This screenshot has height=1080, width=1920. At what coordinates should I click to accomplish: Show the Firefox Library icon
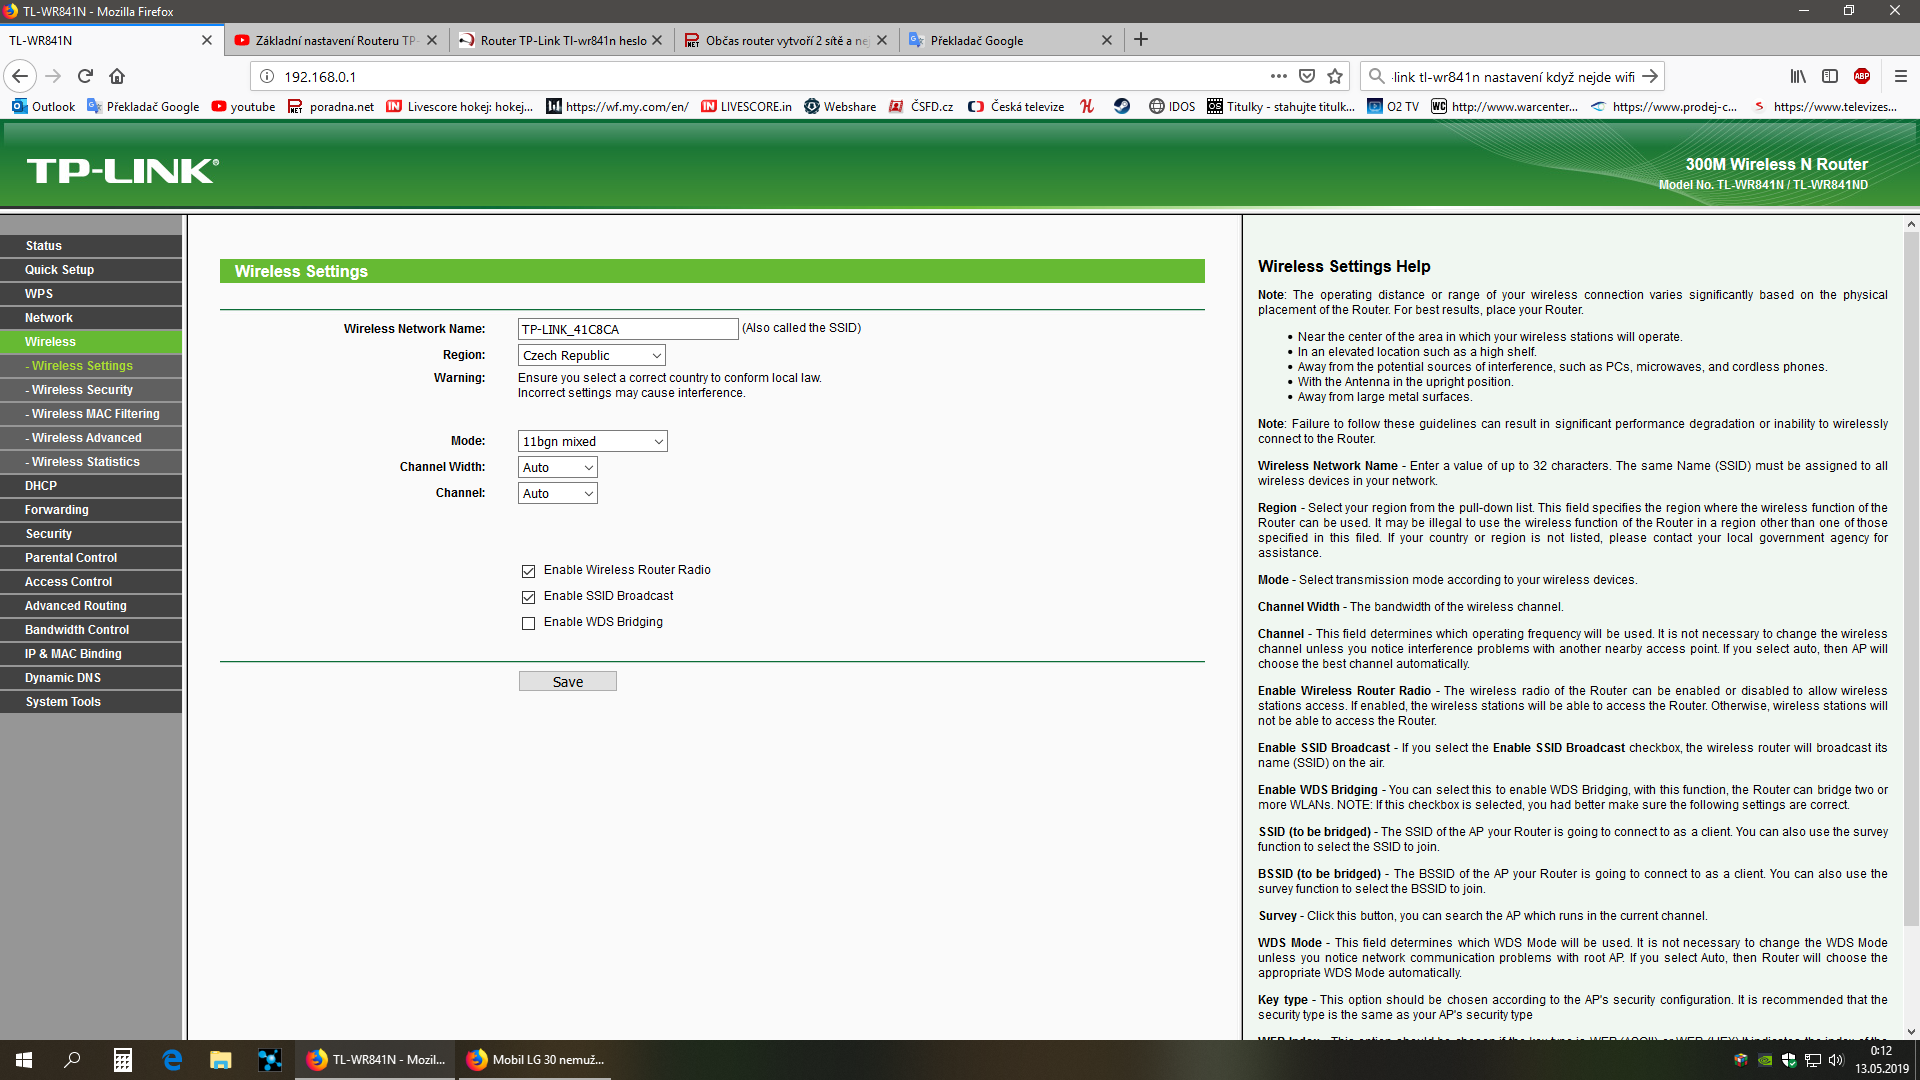[1798, 76]
